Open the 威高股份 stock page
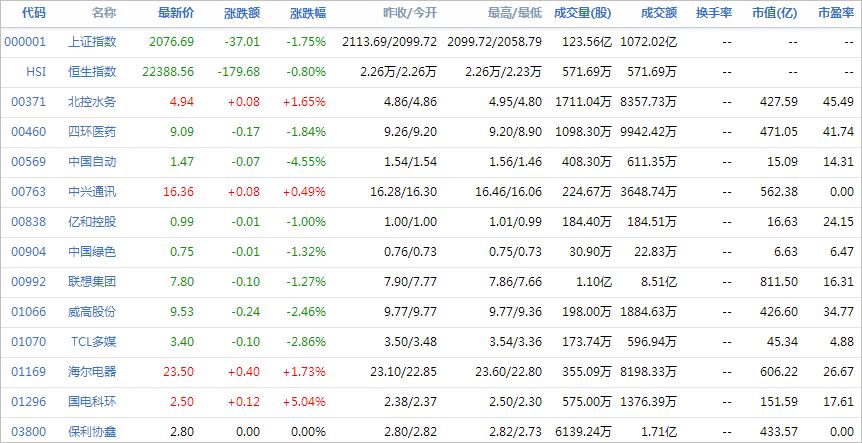This screenshot has width=862, height=443. (92, 312)
